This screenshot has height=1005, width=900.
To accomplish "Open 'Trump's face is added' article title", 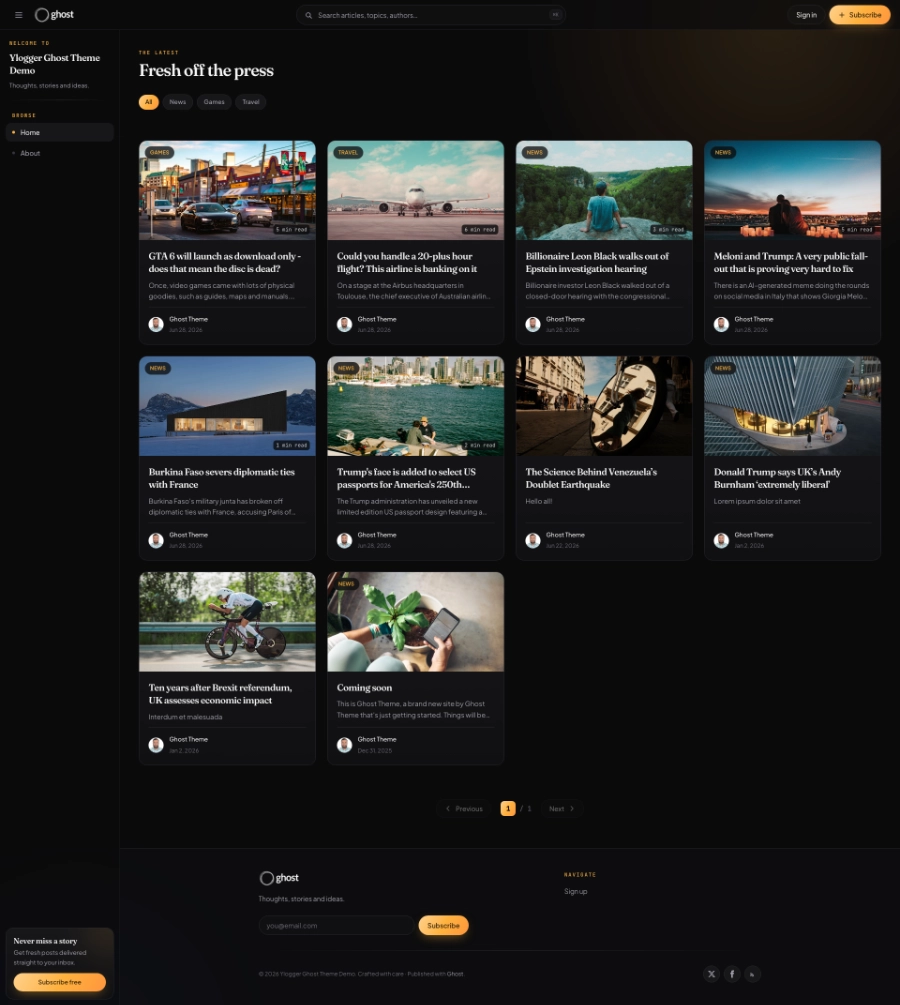I will (x=406, y=478).
